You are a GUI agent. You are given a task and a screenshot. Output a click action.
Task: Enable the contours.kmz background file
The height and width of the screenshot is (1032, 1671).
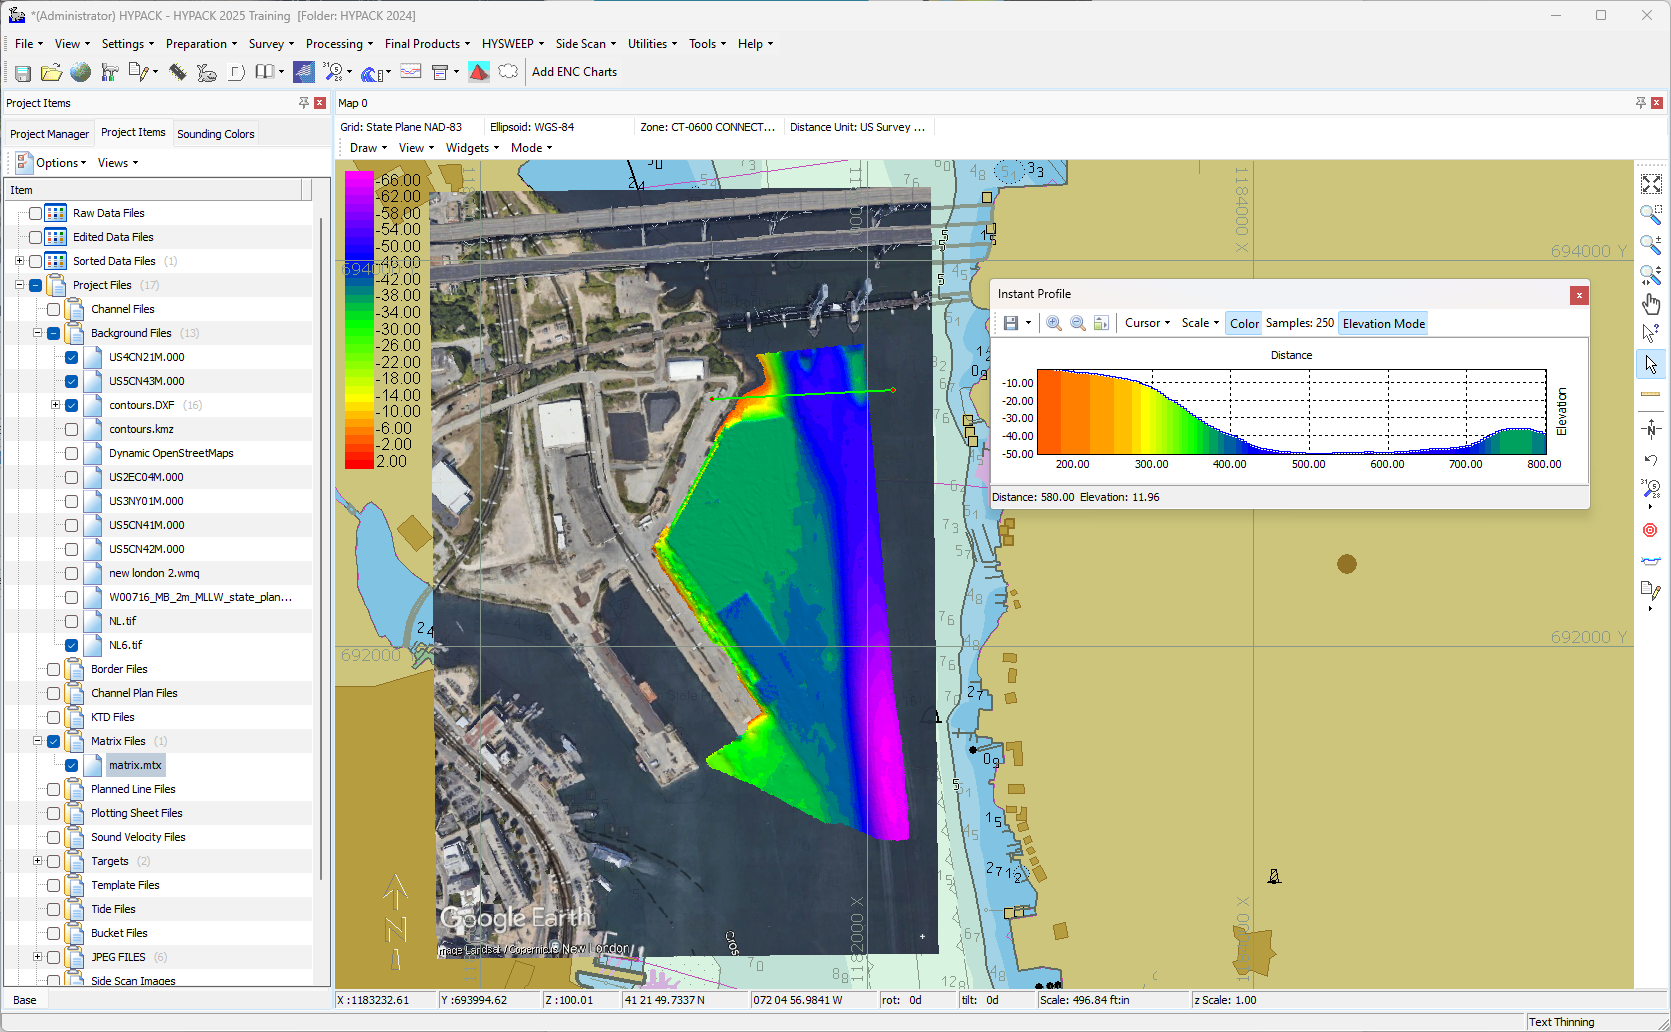[x=71, y=429]
